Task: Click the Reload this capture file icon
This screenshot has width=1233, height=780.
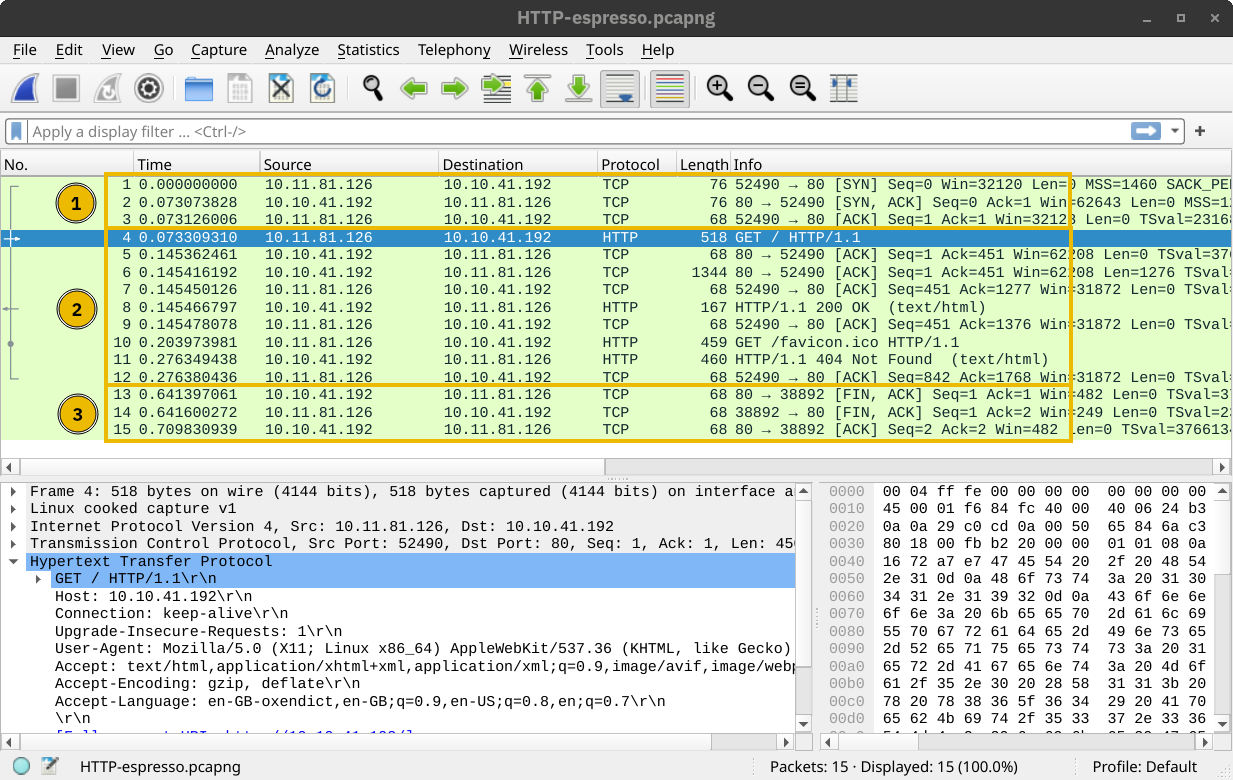Action: (322, 88)
